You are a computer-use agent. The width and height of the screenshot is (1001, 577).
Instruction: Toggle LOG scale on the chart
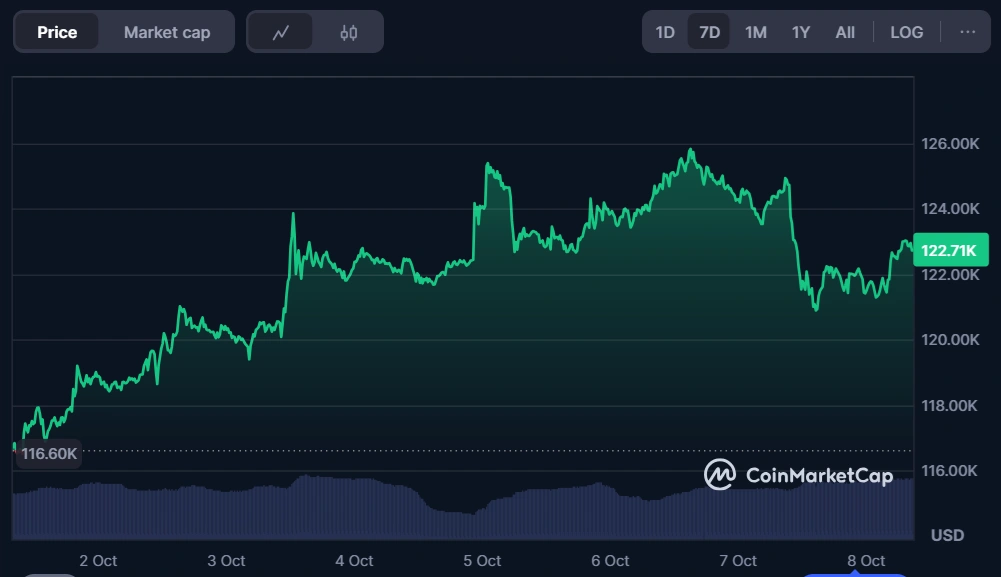click(x=906, y=32)
